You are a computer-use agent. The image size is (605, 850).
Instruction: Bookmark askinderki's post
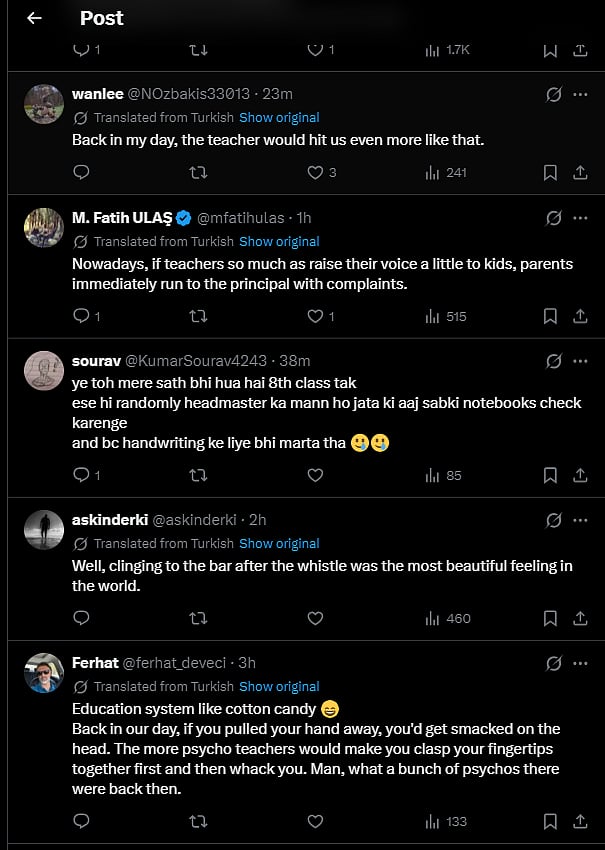coord(549,618)
